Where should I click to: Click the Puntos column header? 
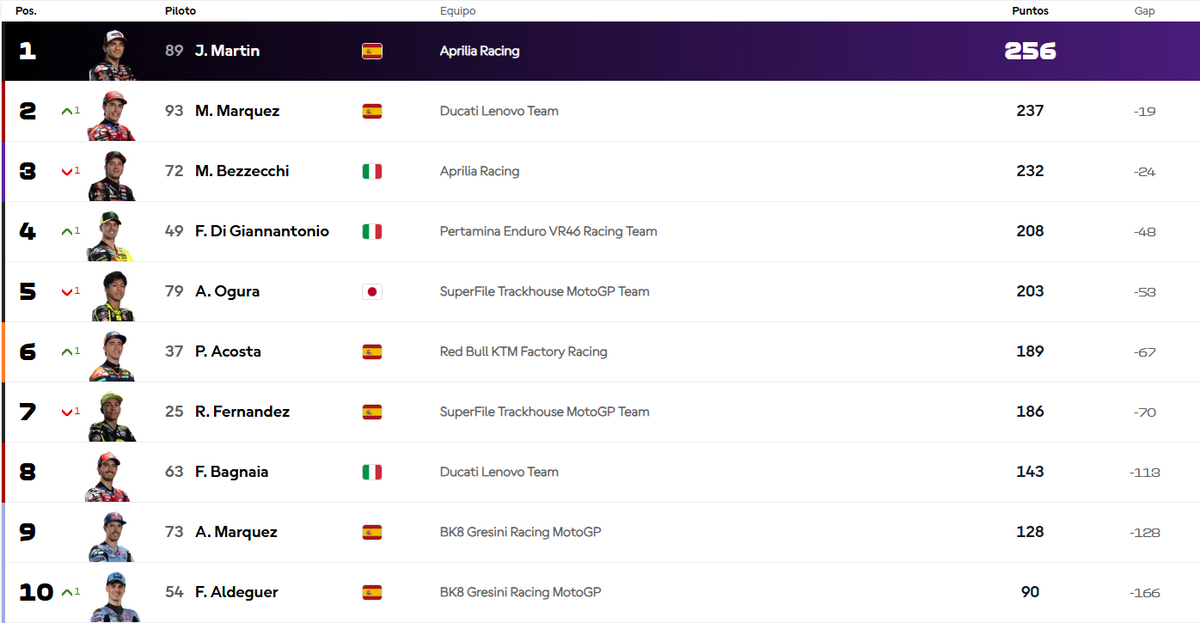1029,11
